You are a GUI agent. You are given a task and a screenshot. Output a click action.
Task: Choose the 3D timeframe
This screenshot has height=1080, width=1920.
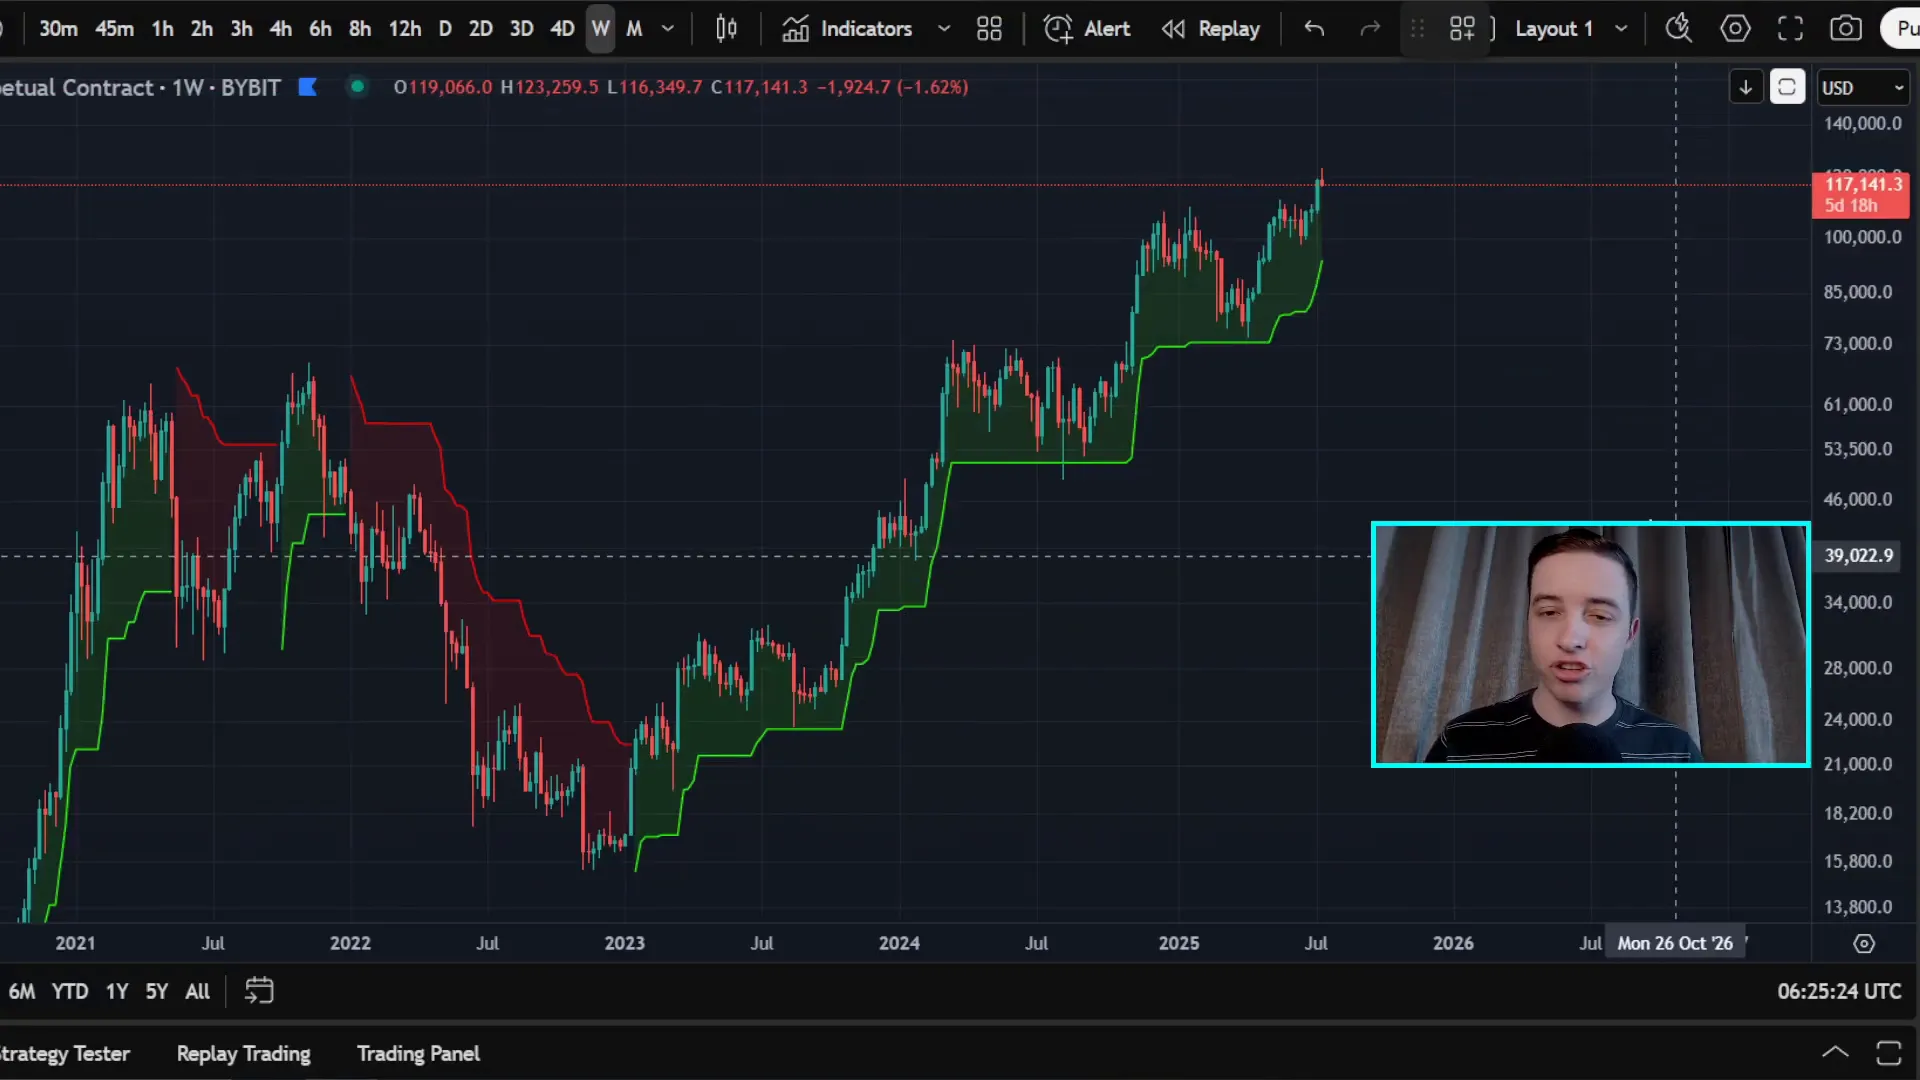point(521,29)
